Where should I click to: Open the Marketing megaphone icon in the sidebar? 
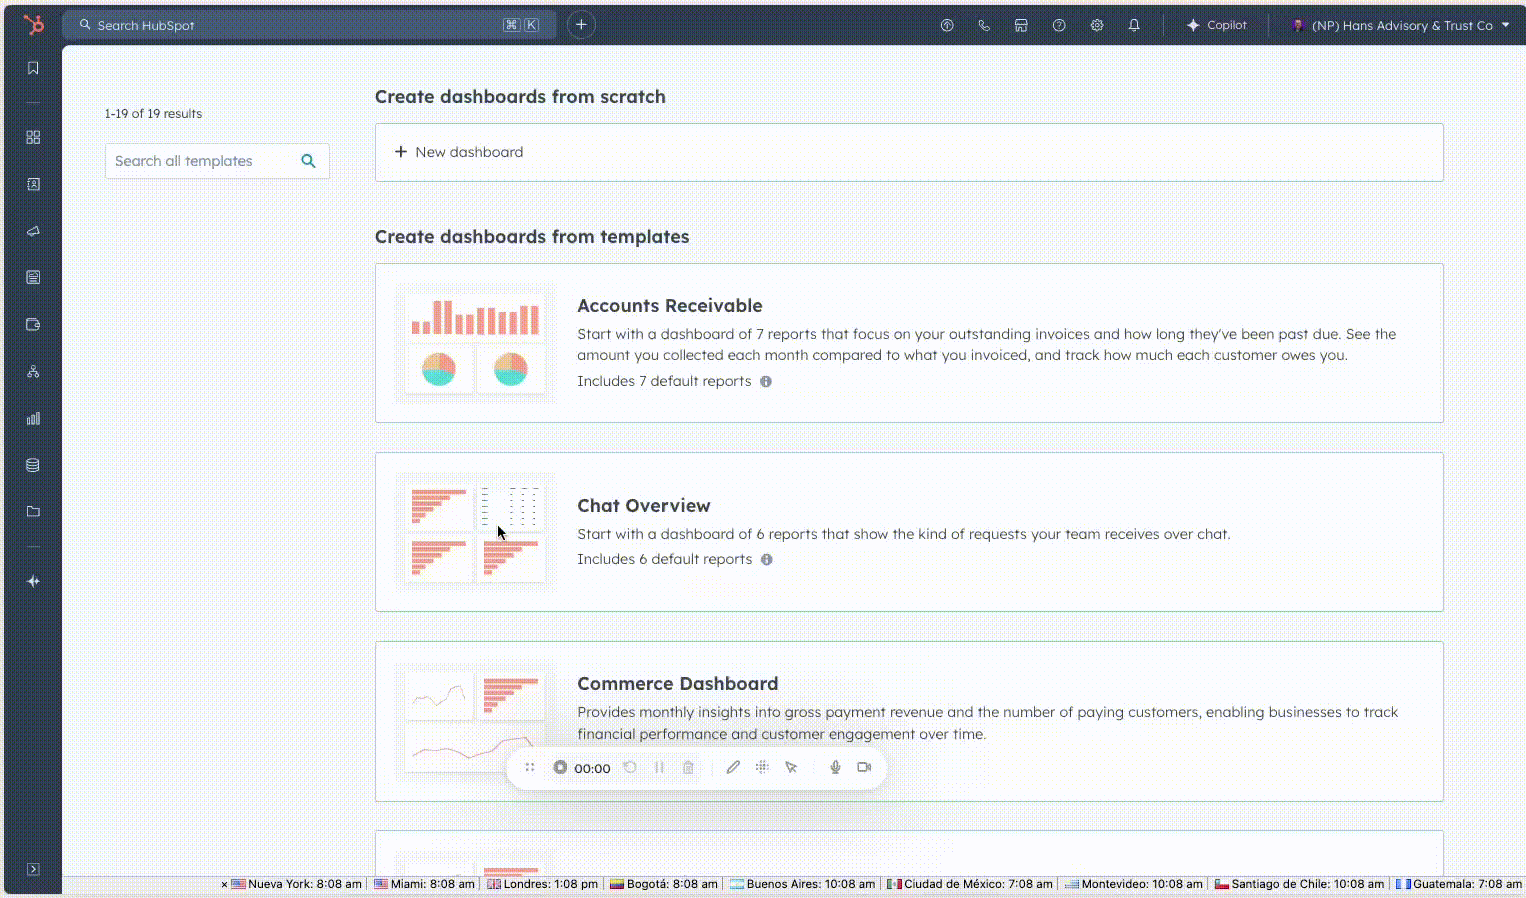[x=33, y=231]
